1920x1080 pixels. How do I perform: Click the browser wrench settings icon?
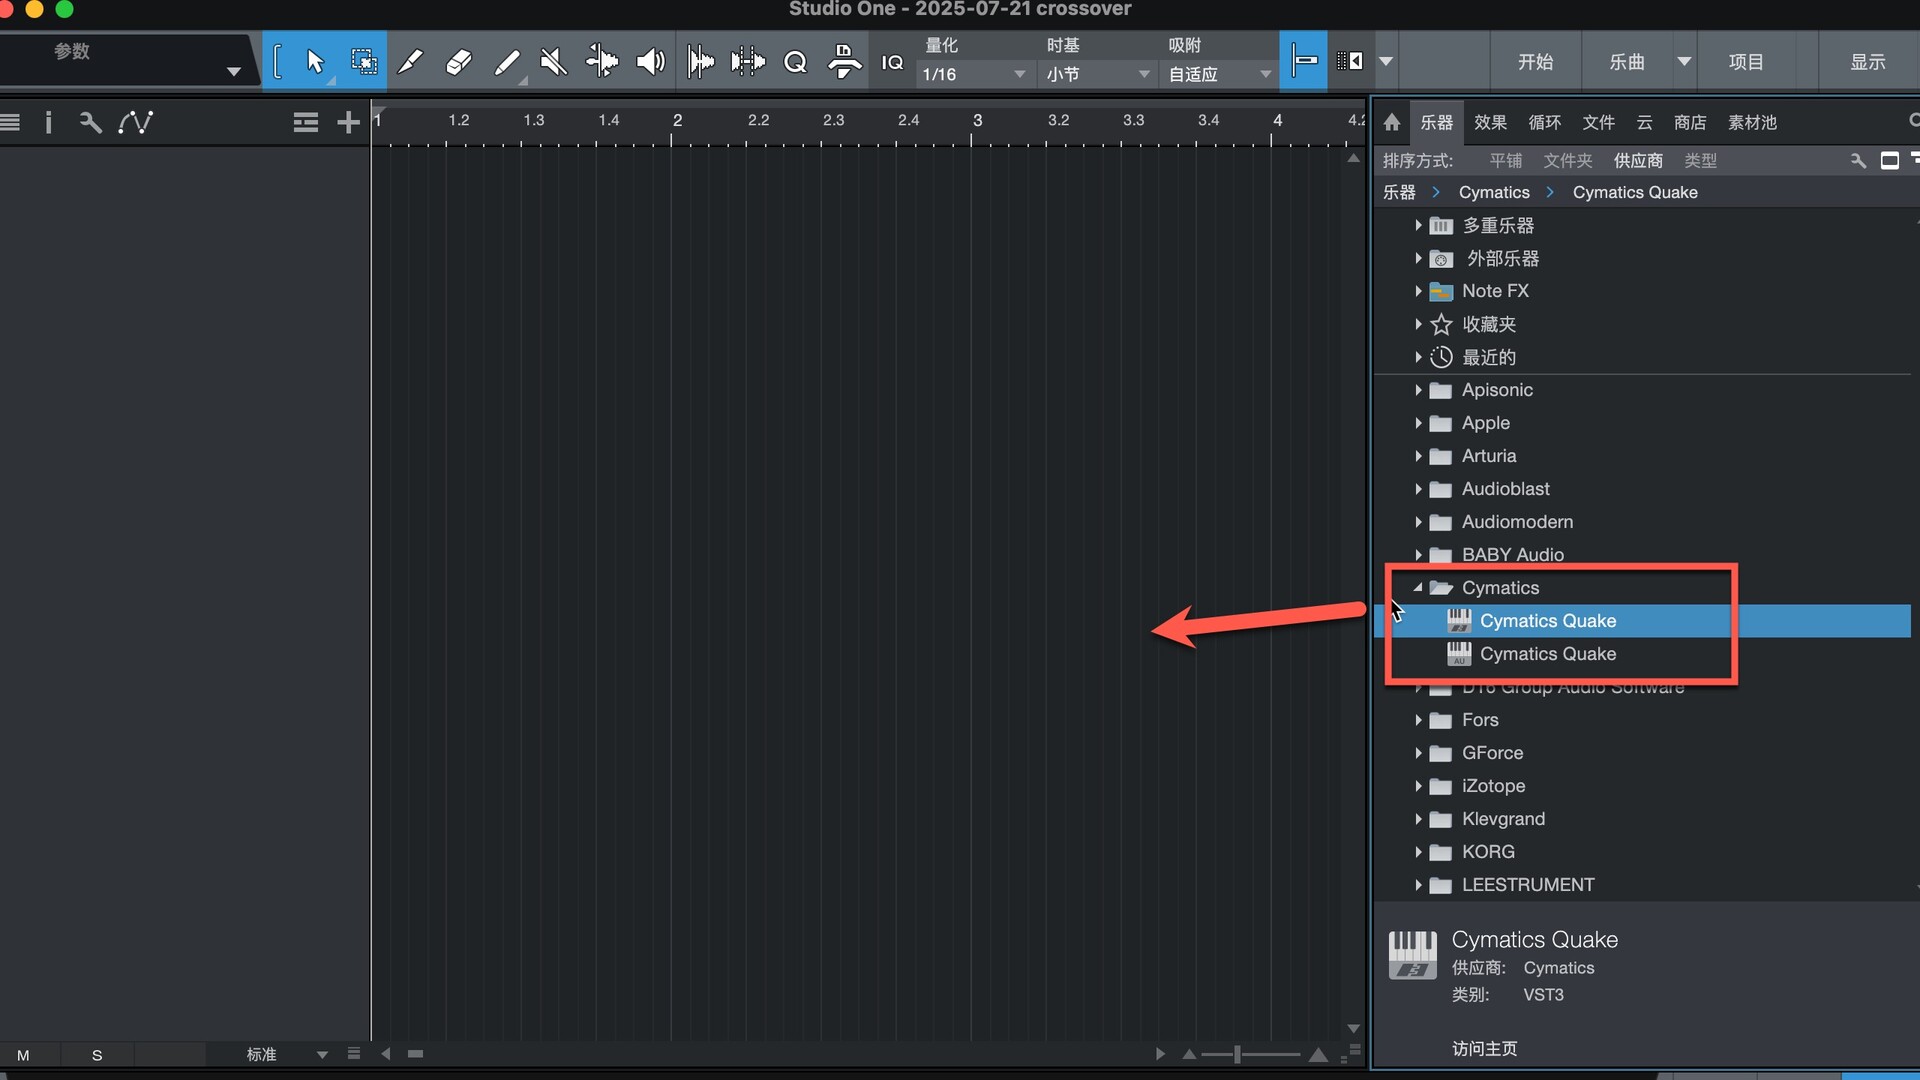click(x=1858, y=160)
